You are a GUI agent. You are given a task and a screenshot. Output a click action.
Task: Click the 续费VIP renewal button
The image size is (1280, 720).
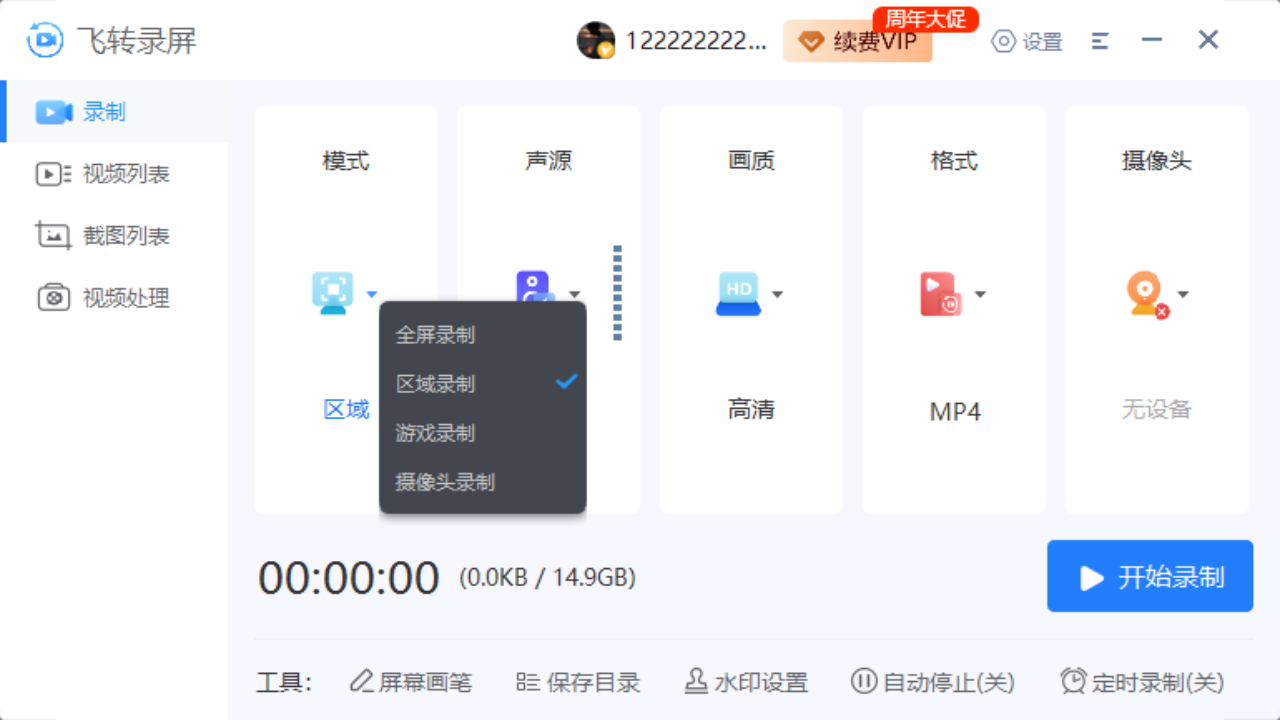pos(857,42)
